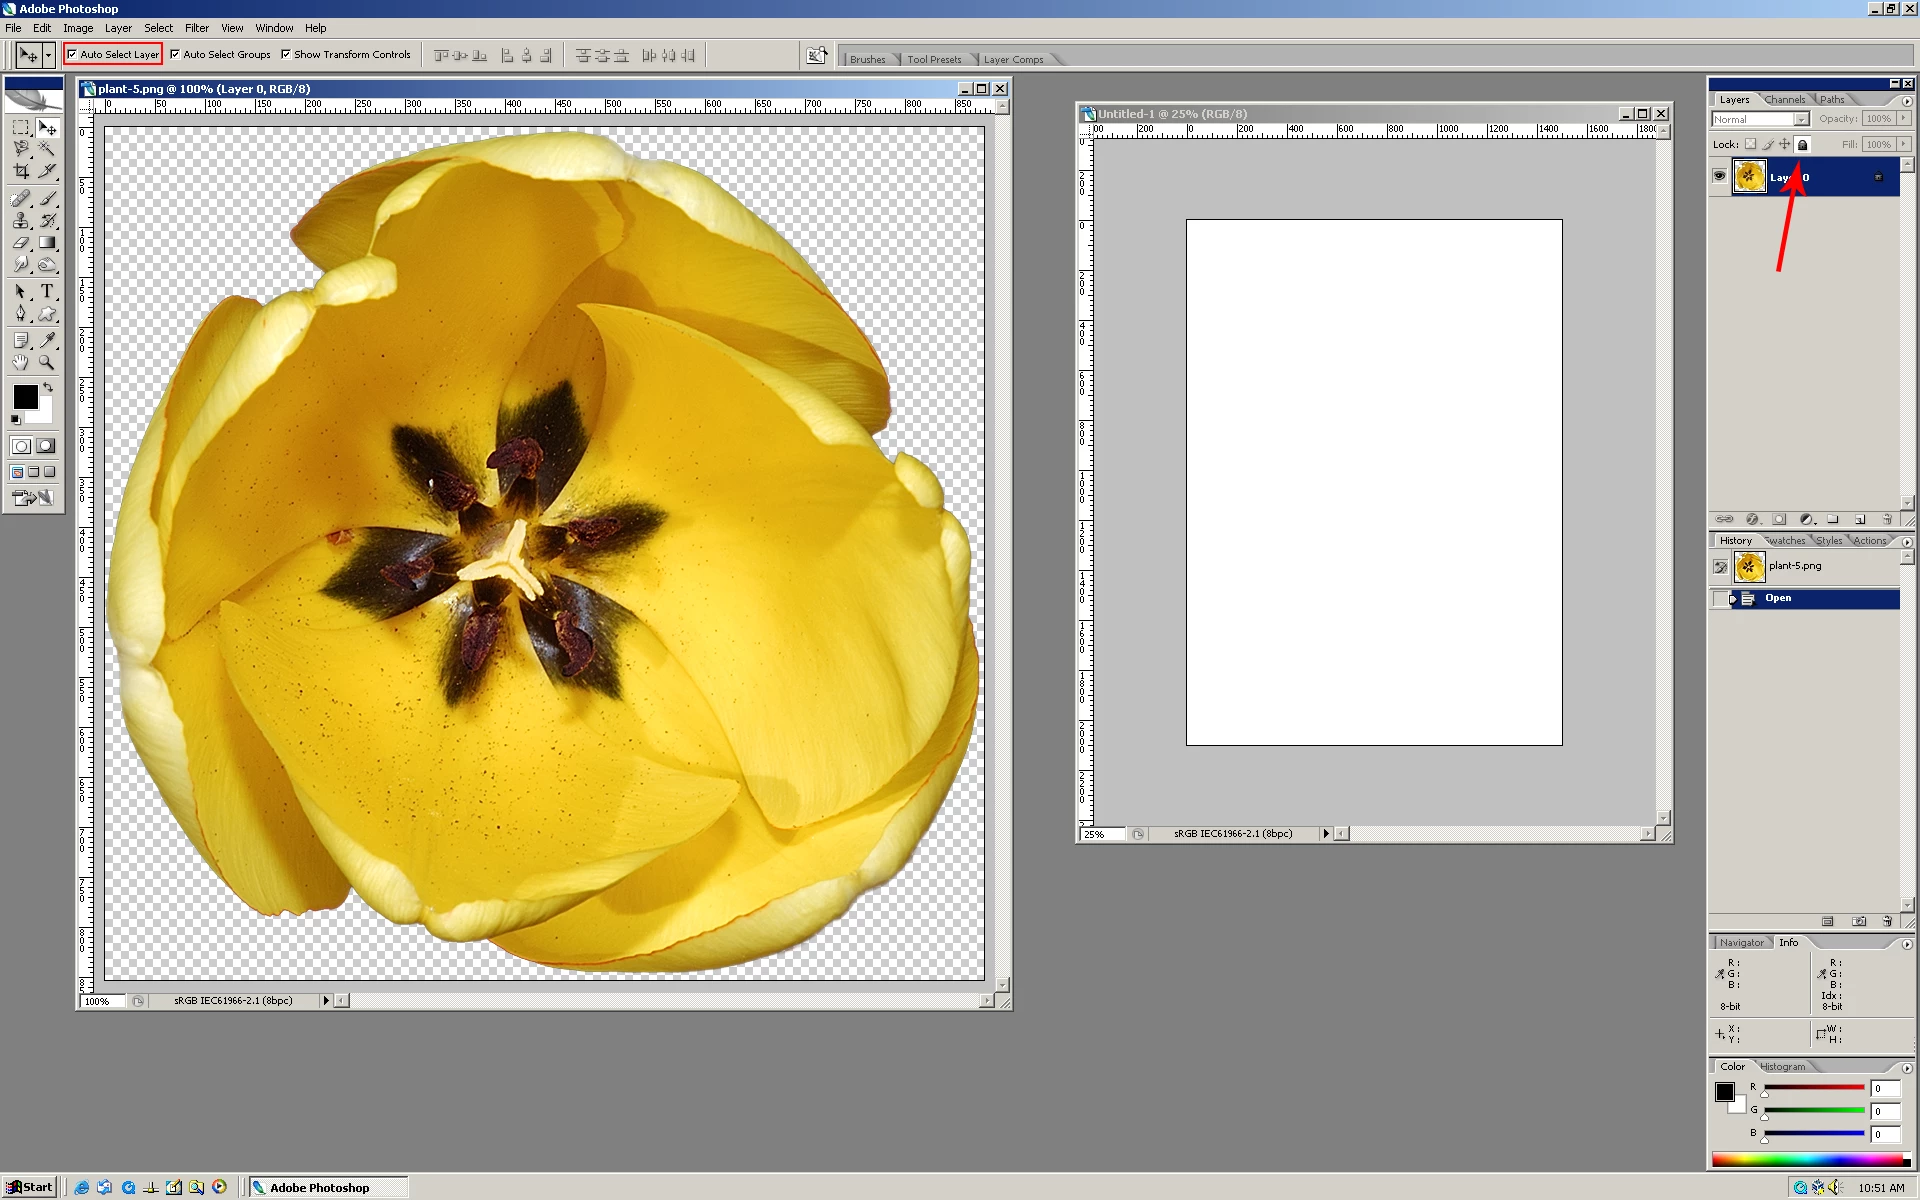The image size is (1920, 1200).
Task: Select the Hand tool
Action: tap(20, 363)
